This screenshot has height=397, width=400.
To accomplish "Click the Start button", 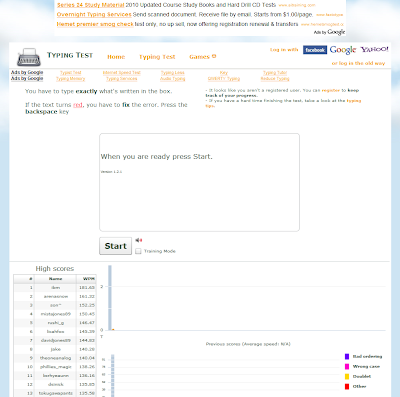I will [x=116, y=246].
